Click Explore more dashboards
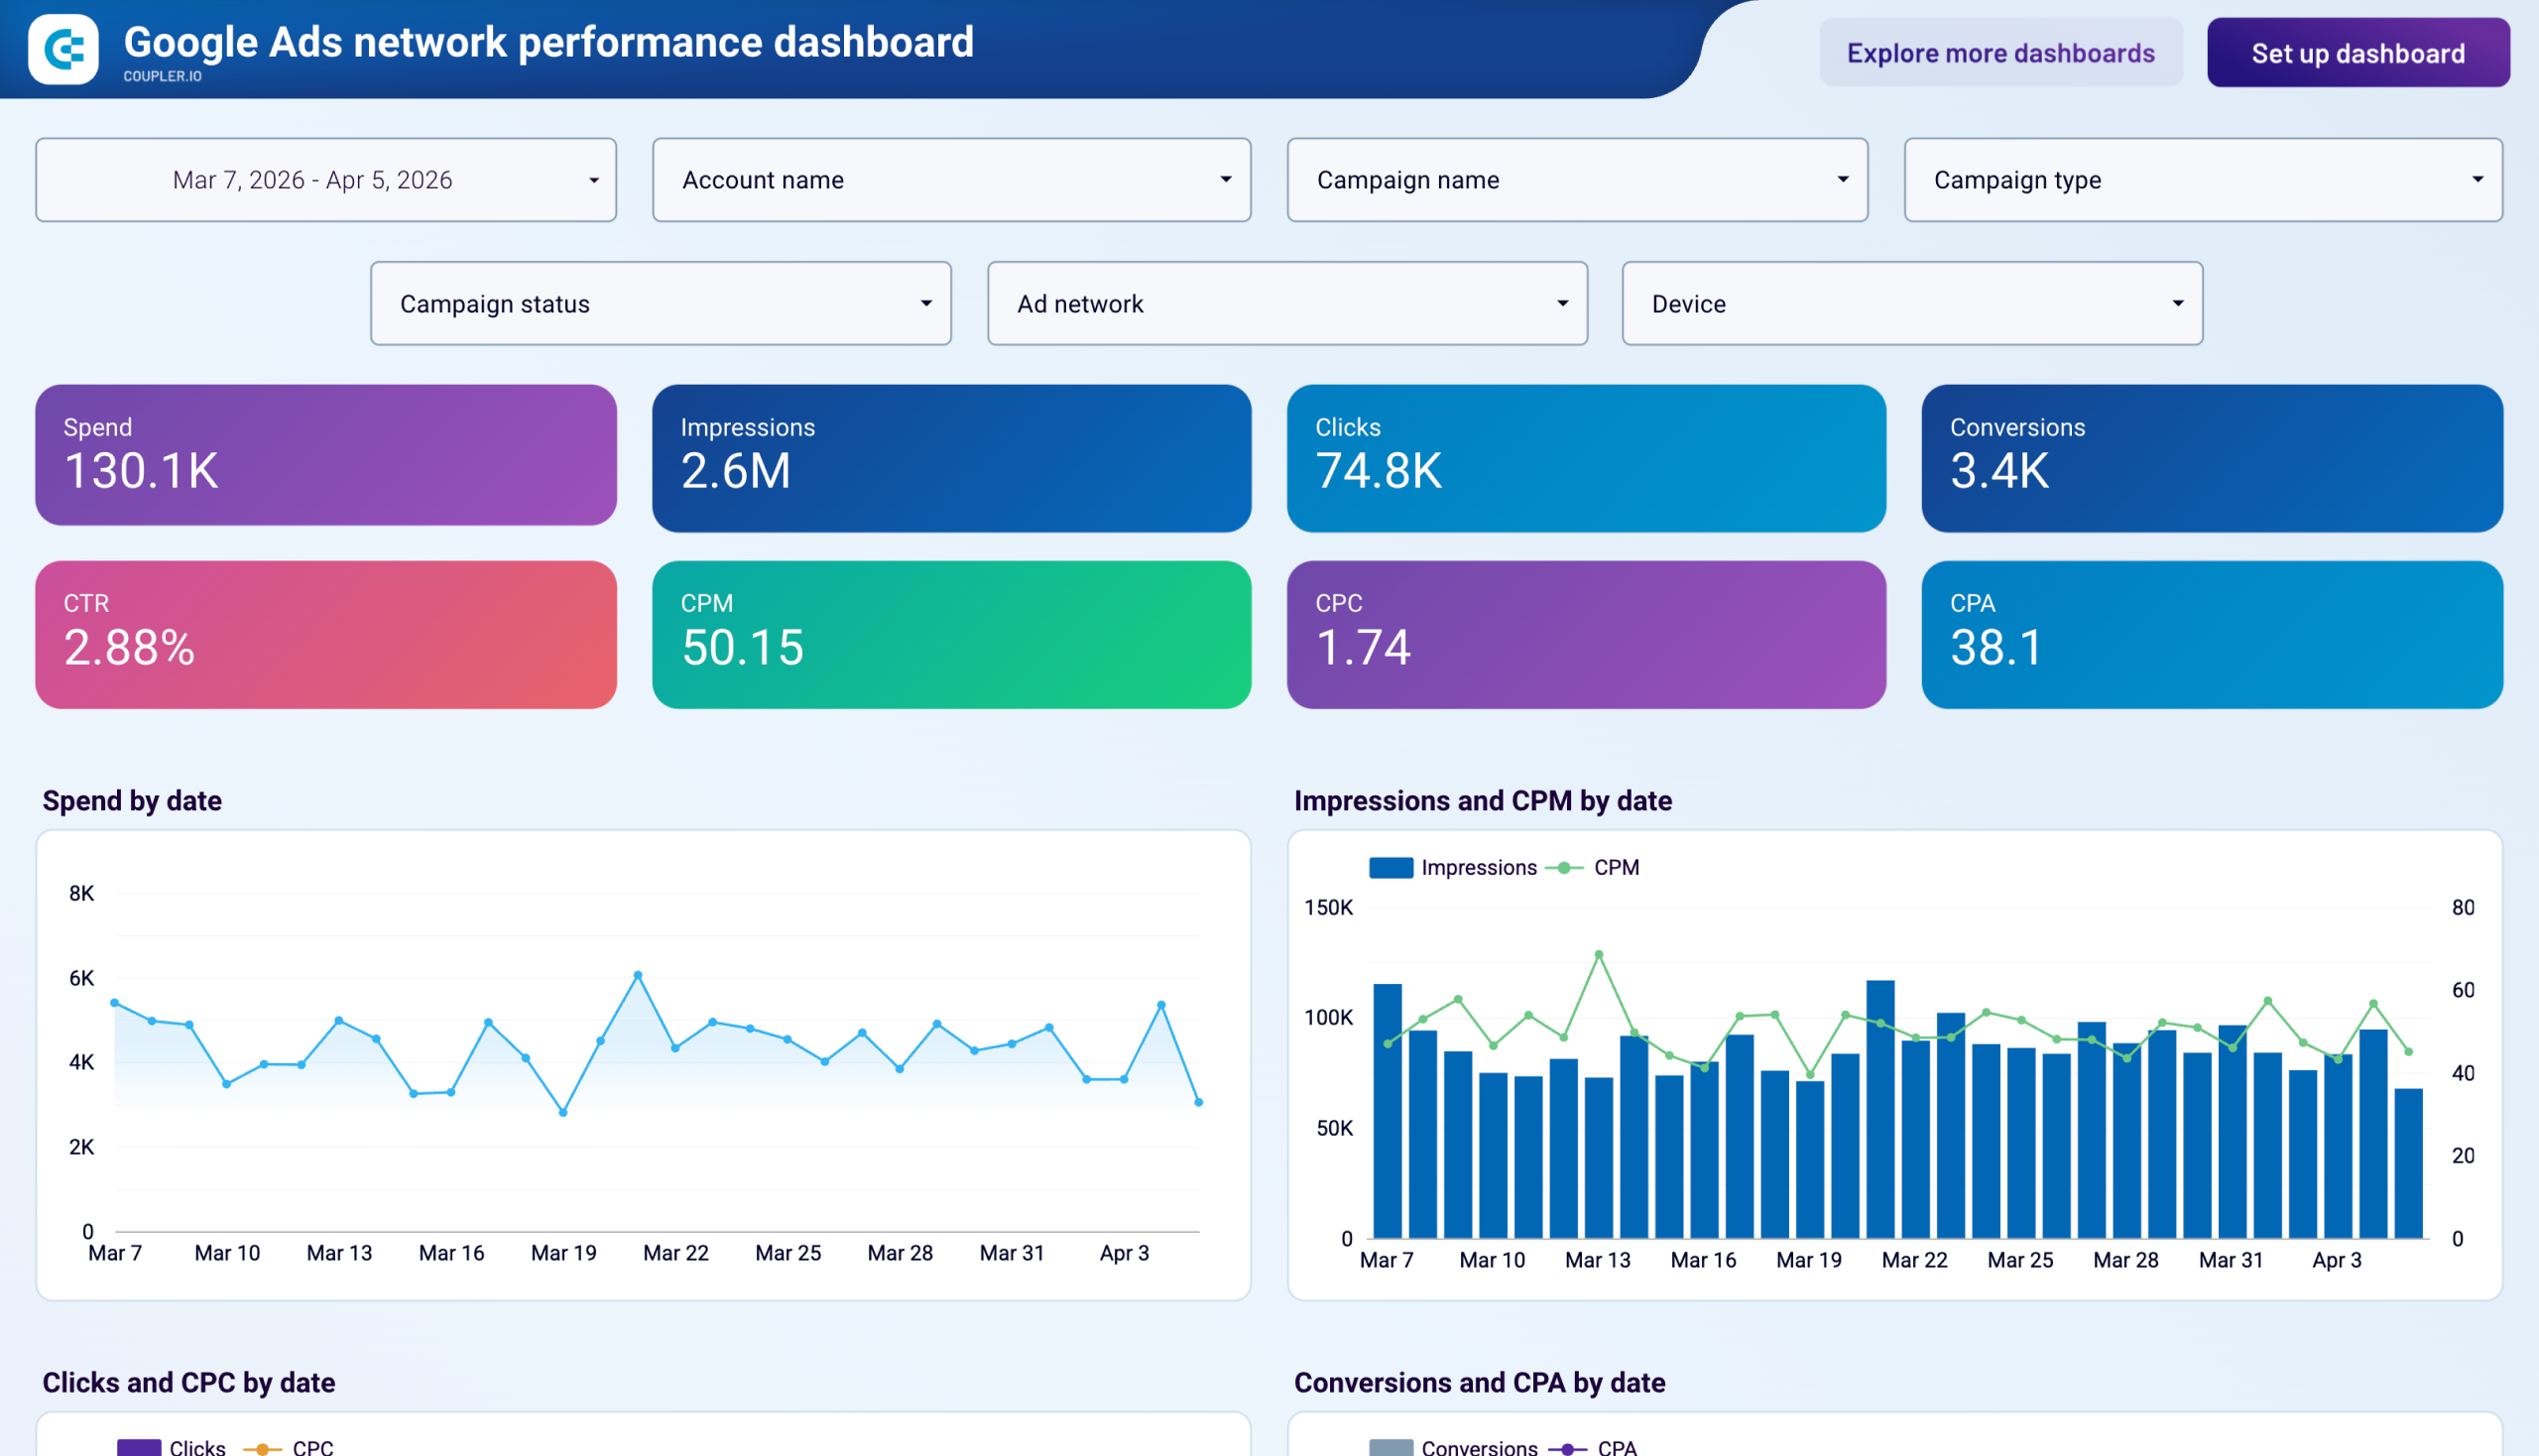 [x=2000, y=53]
